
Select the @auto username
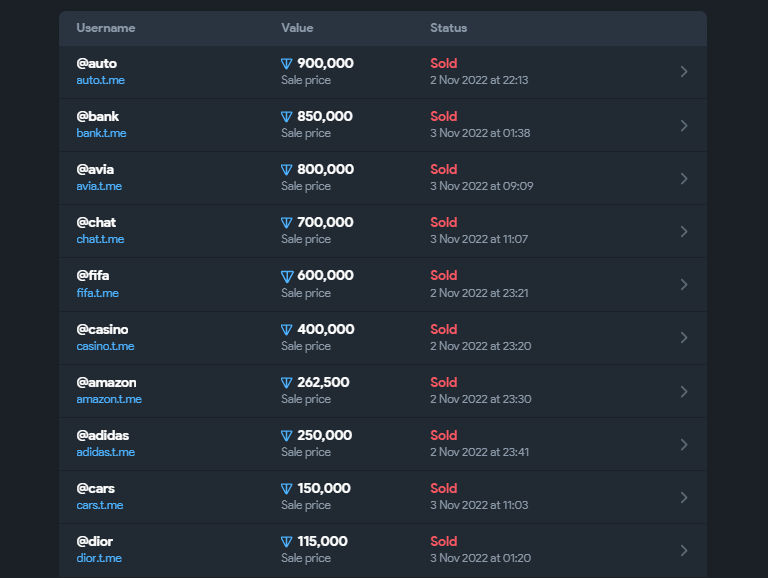pos(96,64)
